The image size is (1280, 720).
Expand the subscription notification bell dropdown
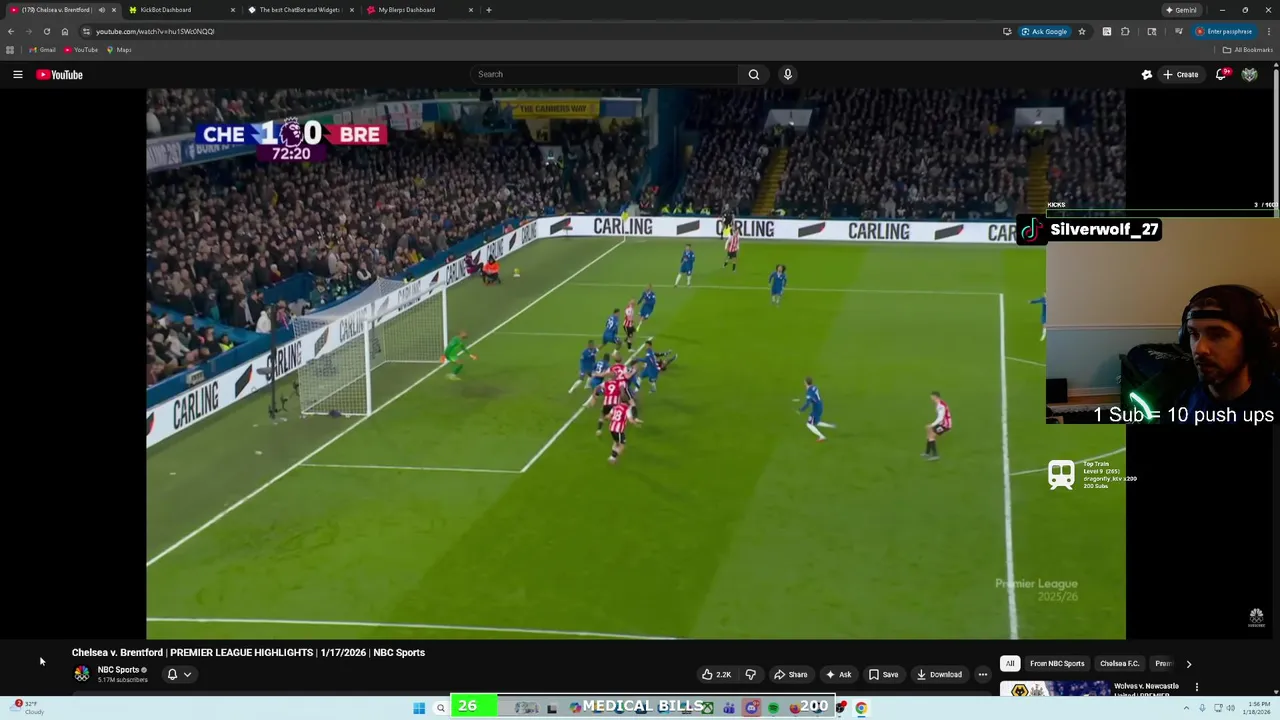point(179,674)
